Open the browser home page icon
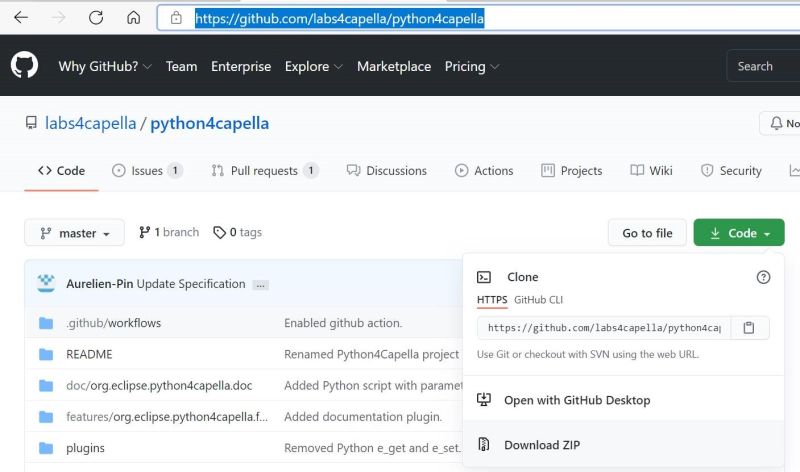 click(x=134, y=18)
